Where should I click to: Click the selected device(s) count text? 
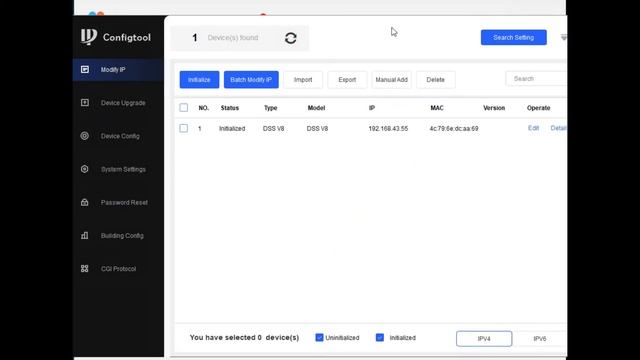click(244, 338)
